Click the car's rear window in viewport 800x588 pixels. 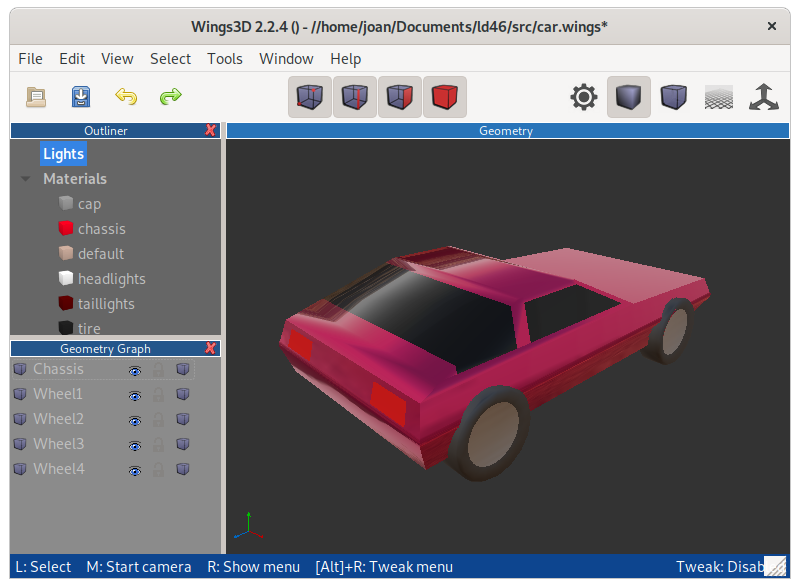tap(434, 316)
